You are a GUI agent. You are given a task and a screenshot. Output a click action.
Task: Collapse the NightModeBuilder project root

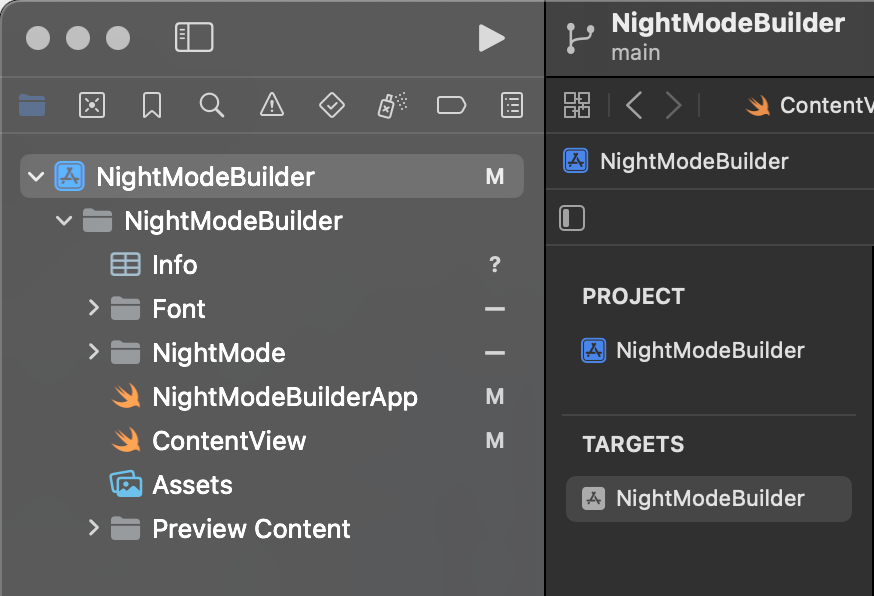click(37, 177)
